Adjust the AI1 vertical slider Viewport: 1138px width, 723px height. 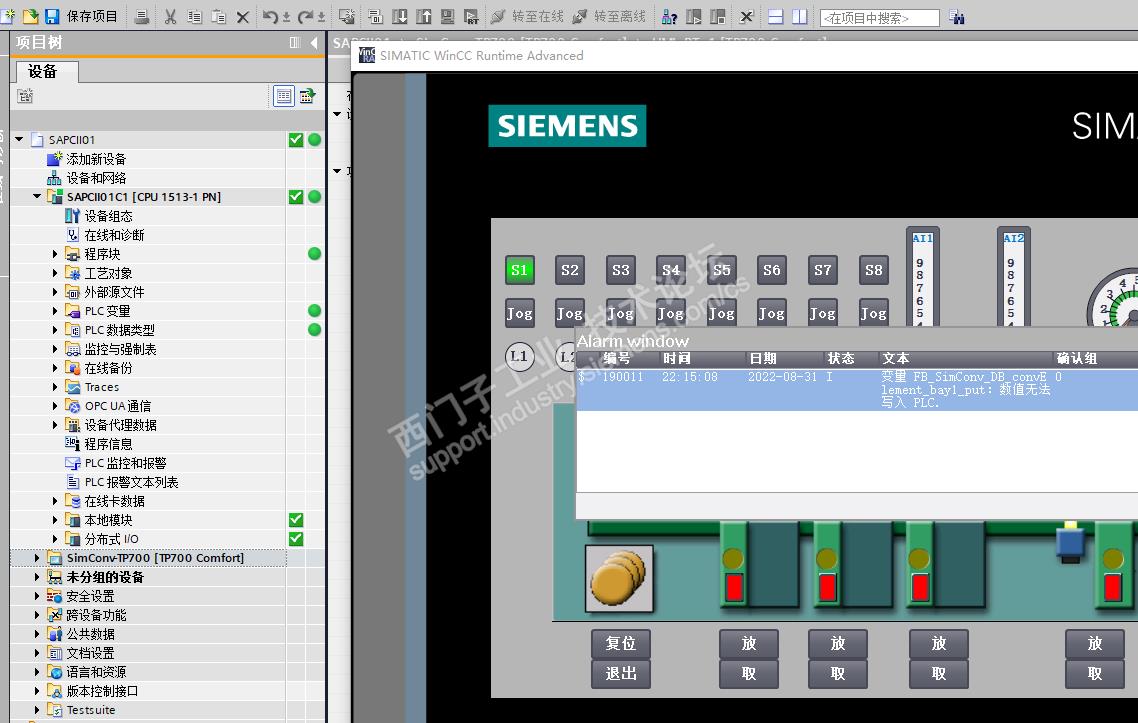(x=922, y=279)
